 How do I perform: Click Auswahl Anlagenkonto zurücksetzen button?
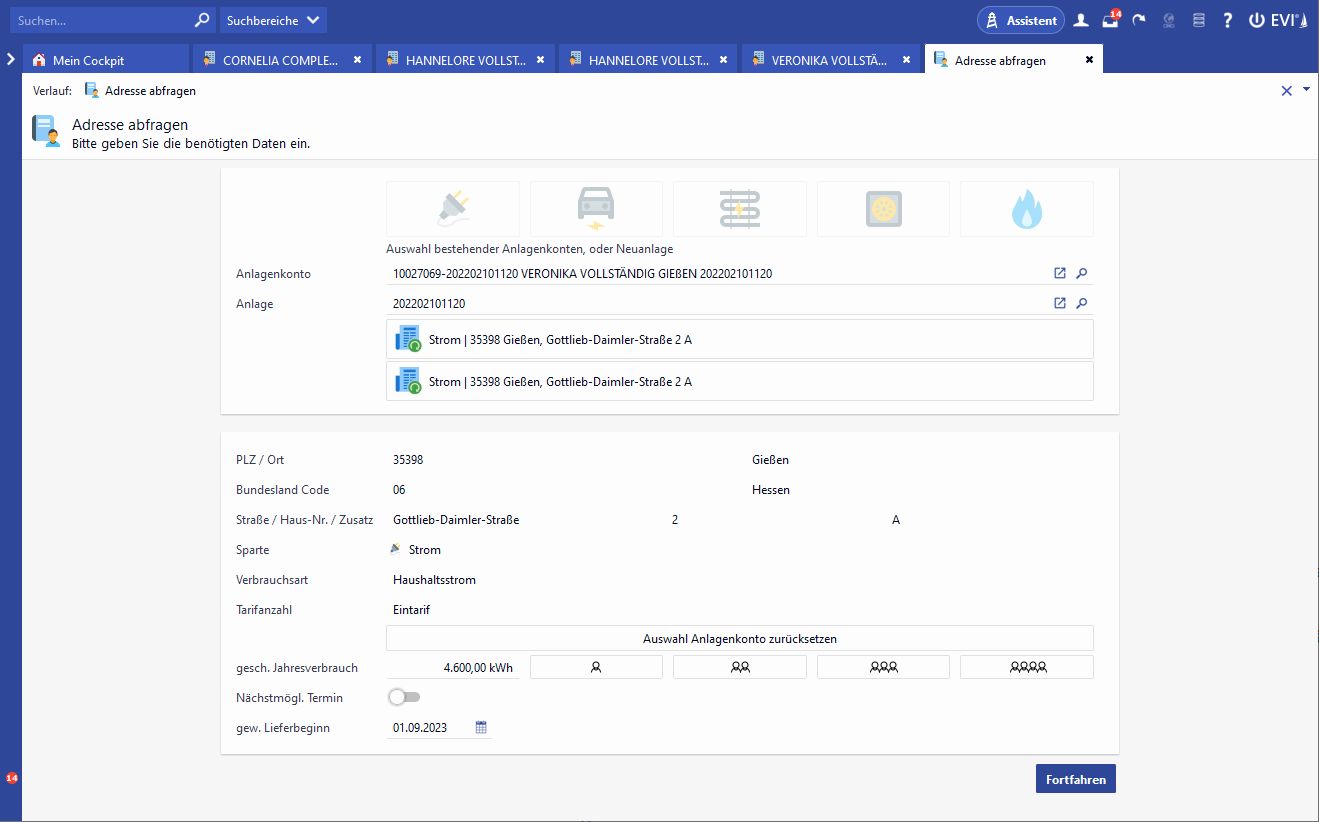click(739, 638)
